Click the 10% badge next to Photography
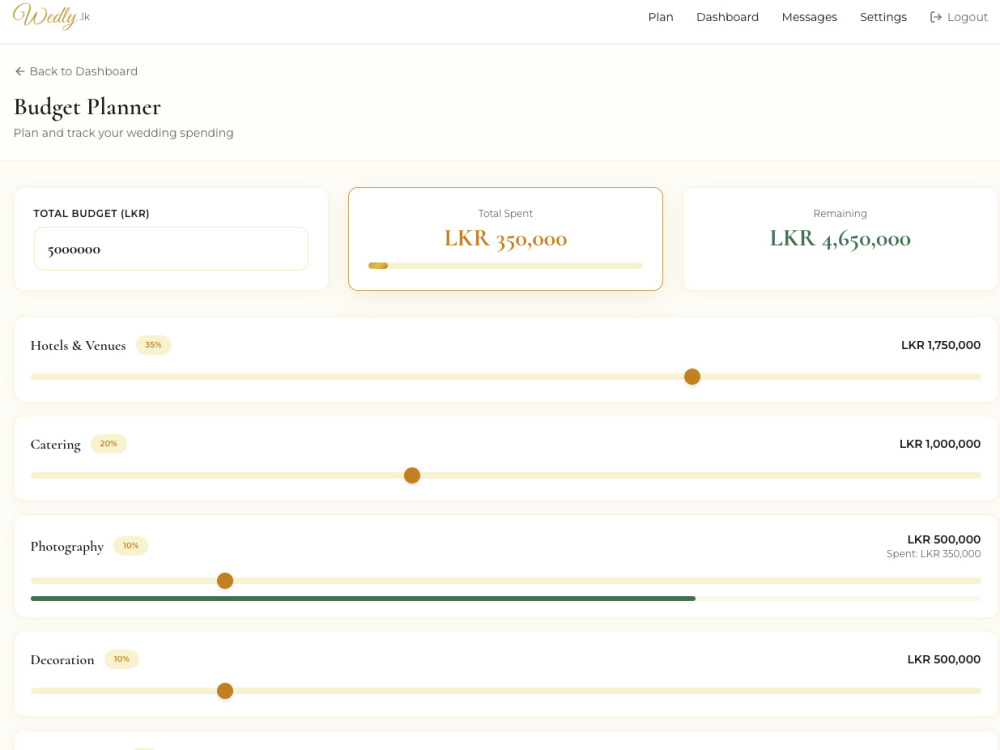This screenshot has width=1000, height=750. tap(131, 546)
